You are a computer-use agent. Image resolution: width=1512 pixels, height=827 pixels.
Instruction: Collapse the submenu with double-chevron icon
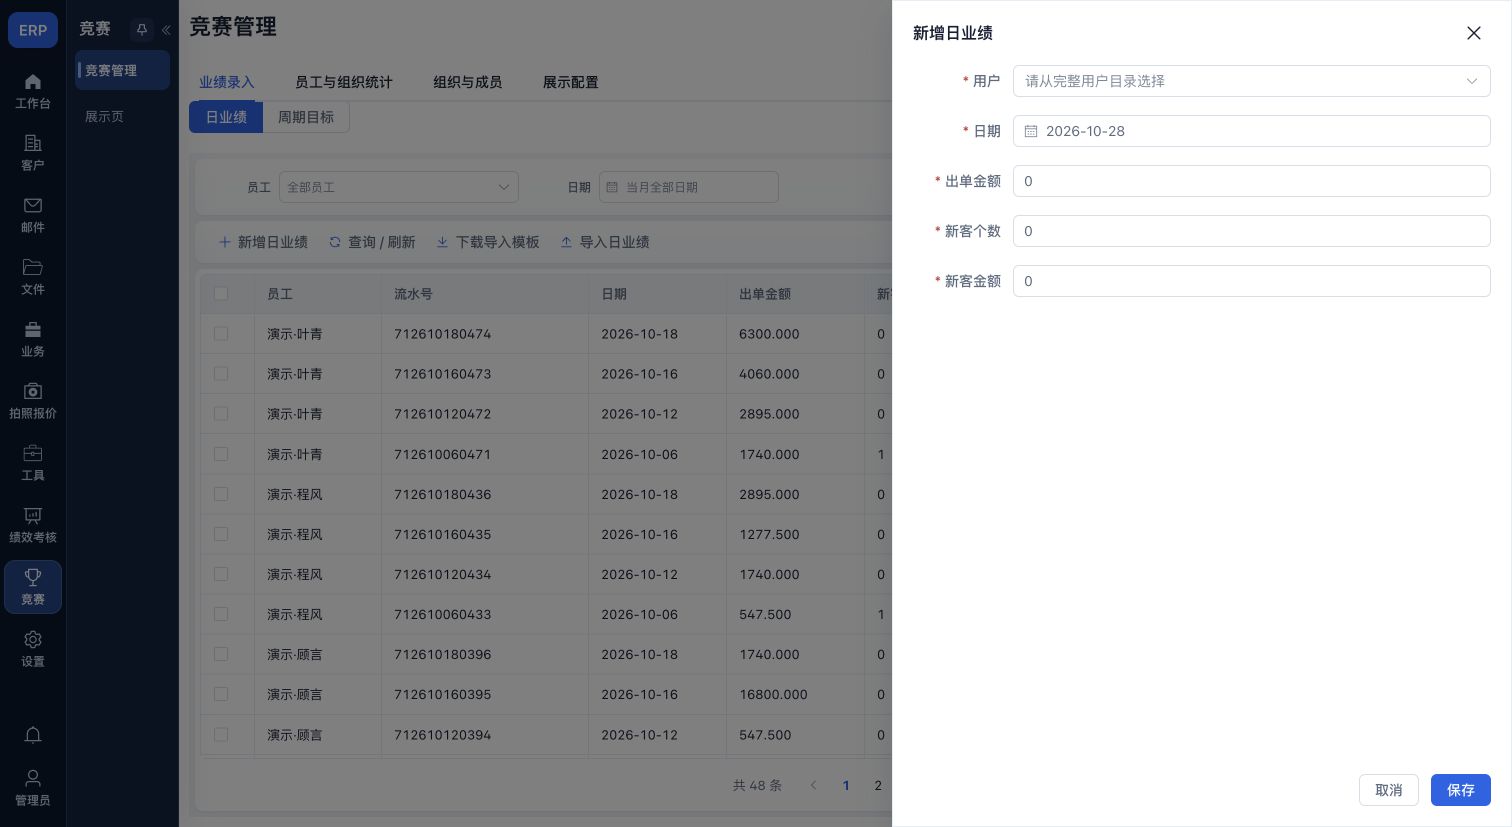tap(166, 30)
